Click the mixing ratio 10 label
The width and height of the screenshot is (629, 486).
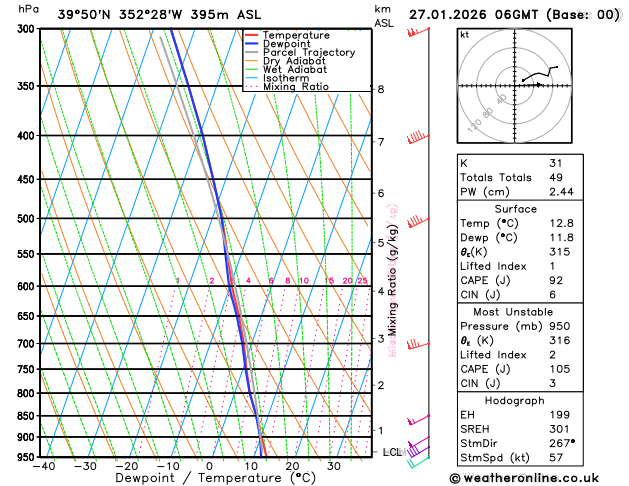(x=304, y=280)
